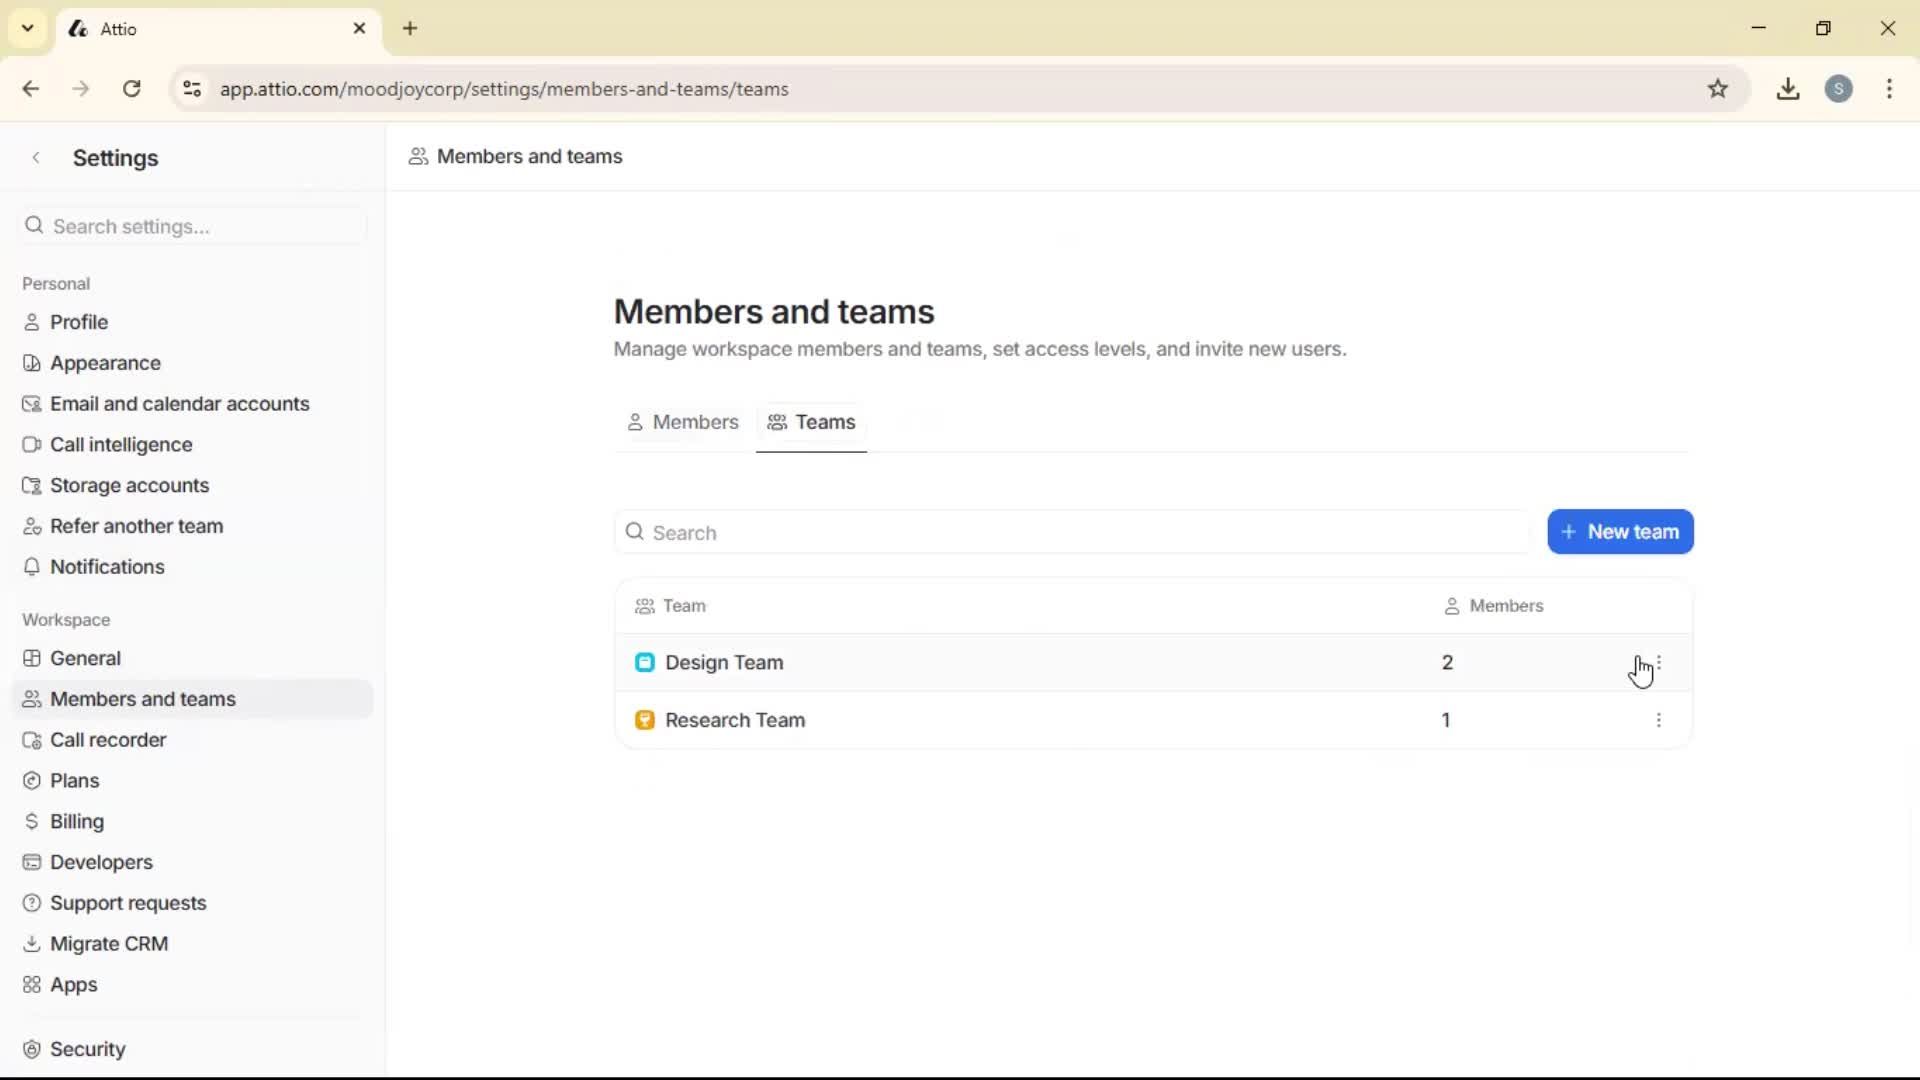The height and width of the screenshot is (1080, 1920).
Task: Open the Profile settings via its icon
Action: [x=32, y=322]
